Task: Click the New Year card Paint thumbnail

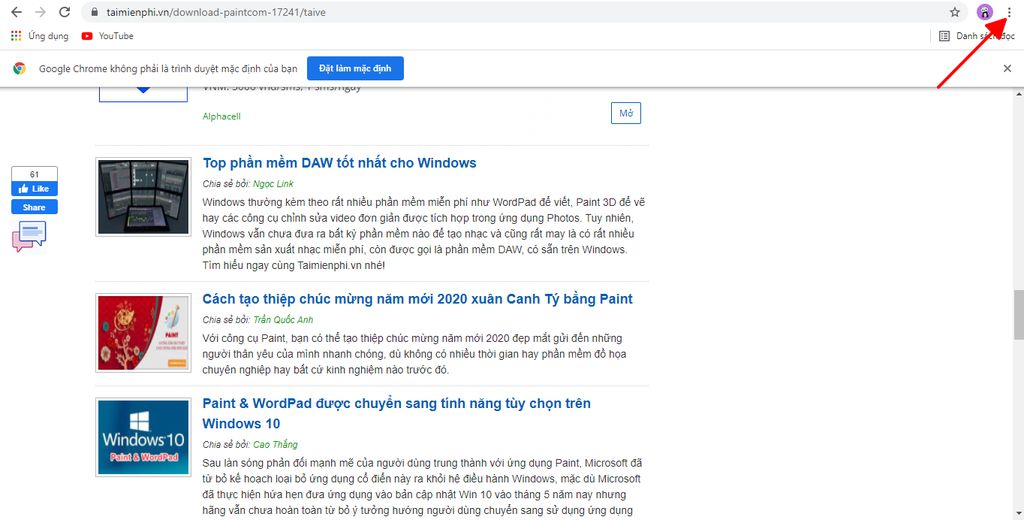Action: pyautogui.click(x=144, y=333)
